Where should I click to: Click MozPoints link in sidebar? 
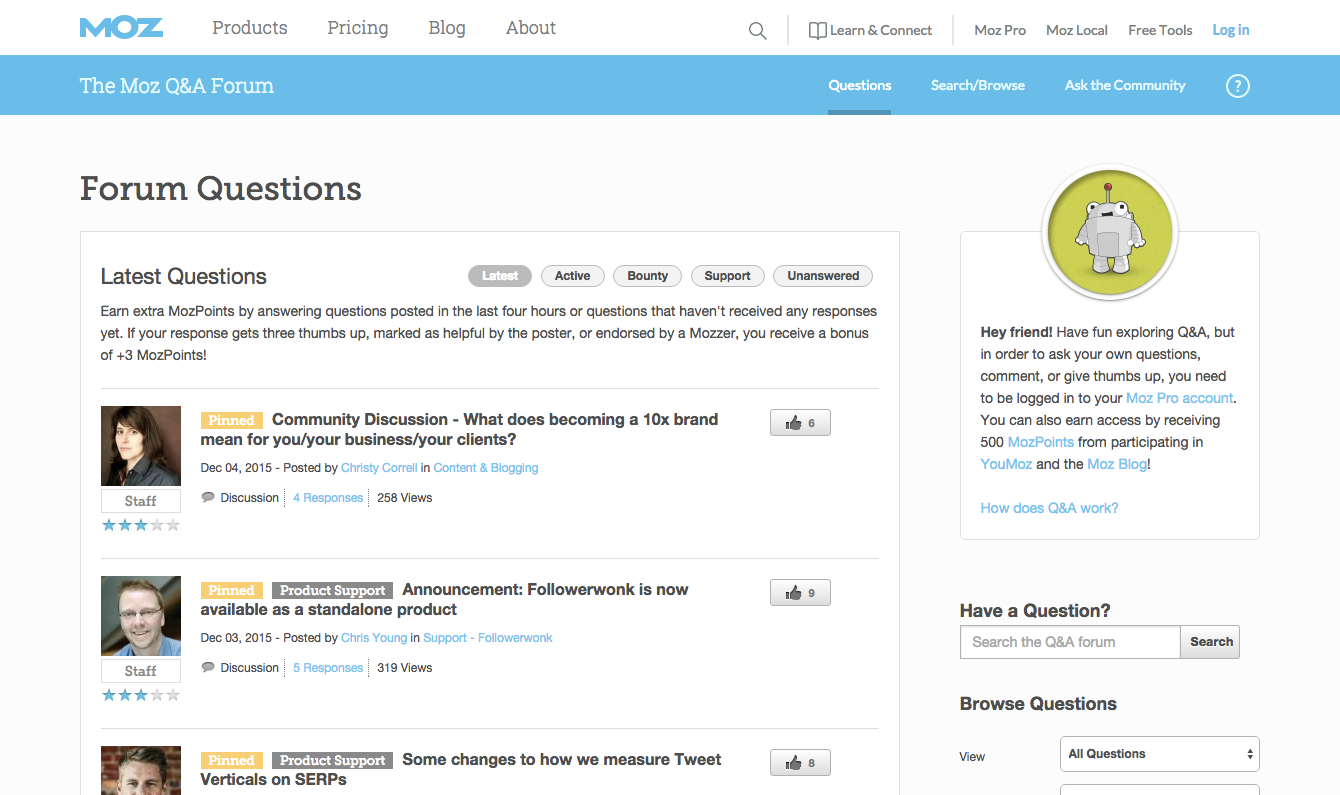pos(1041,442)
